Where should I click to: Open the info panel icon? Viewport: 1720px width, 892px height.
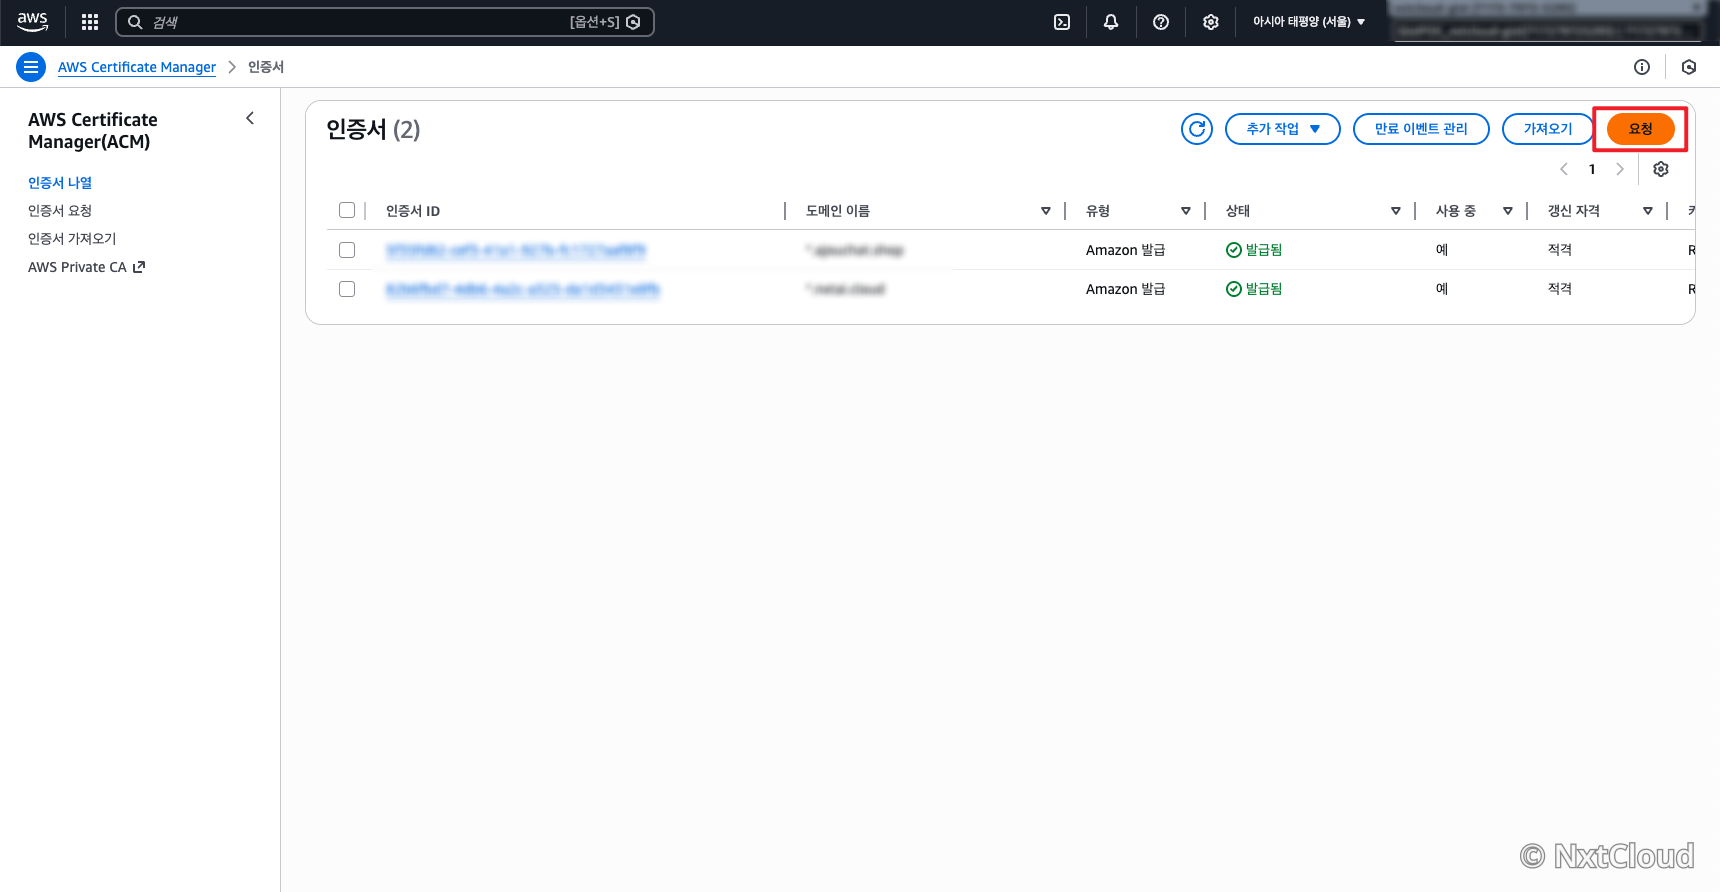[1642, 67]
